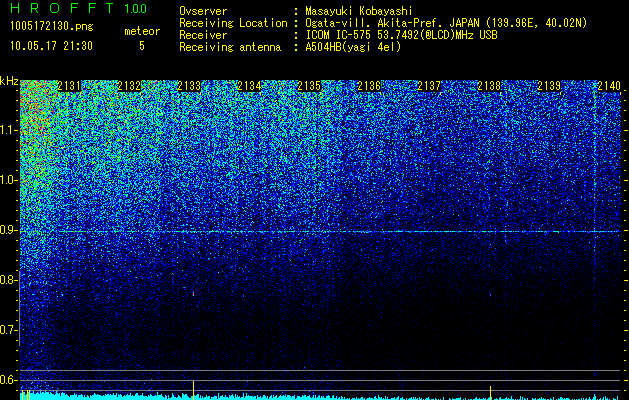Image resolution: width=629 pixels, height=400 pixels.
Task: Click the 0.8 kHz axis label
Action: pos(9,280)
